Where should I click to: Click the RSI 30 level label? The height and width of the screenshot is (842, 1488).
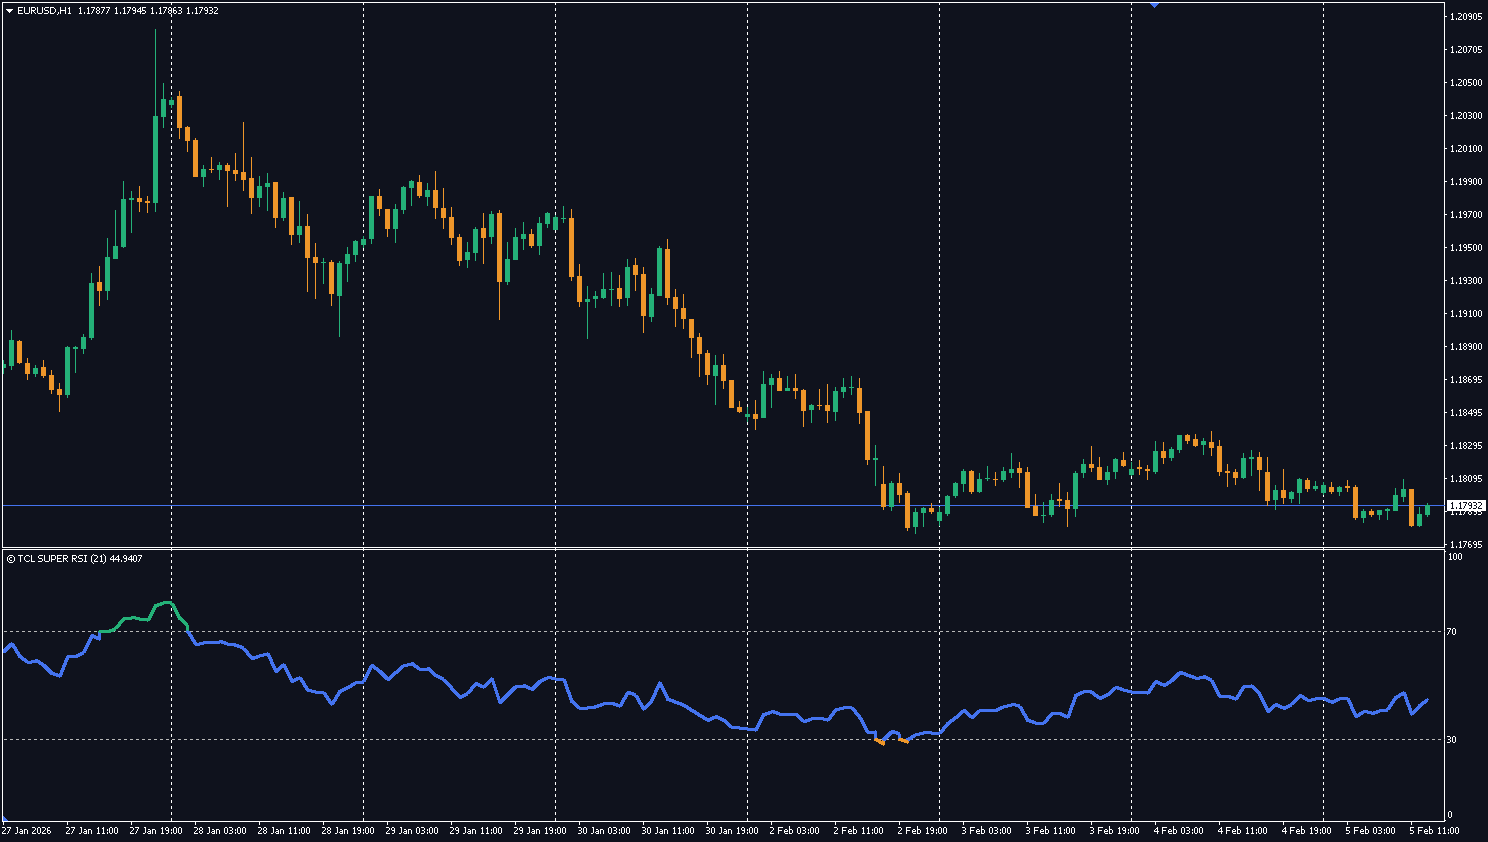[x=1452, y=740]
